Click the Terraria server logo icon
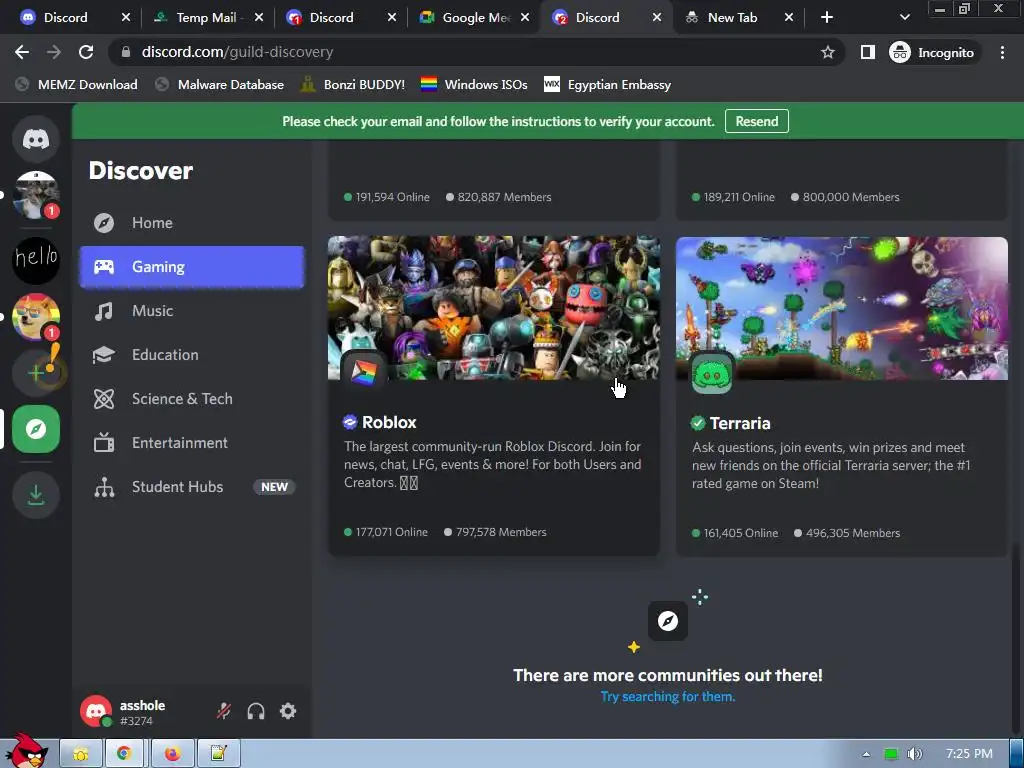The image size is (1024, 768). (x=712, y=373)
